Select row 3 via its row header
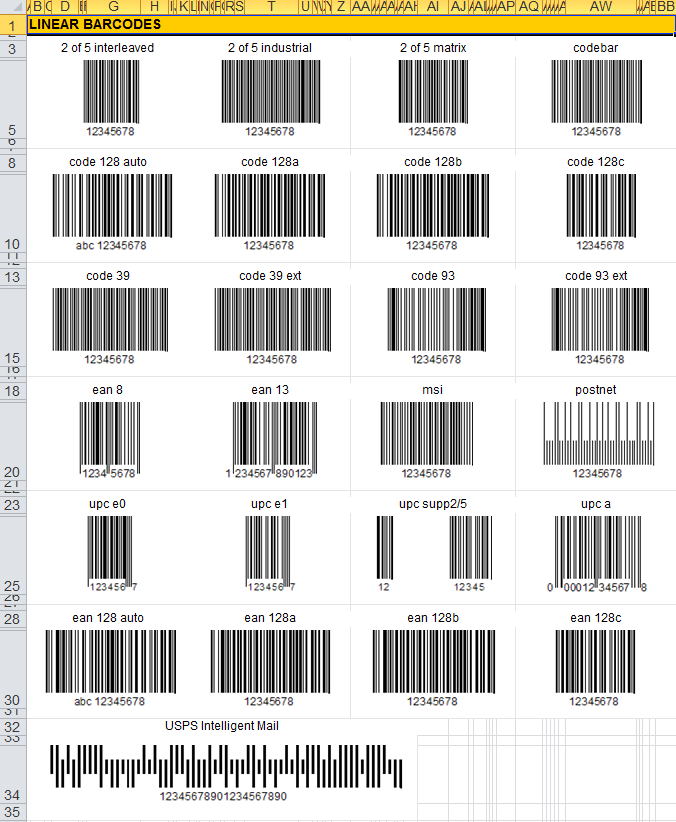676x822 pixels. 13,49
